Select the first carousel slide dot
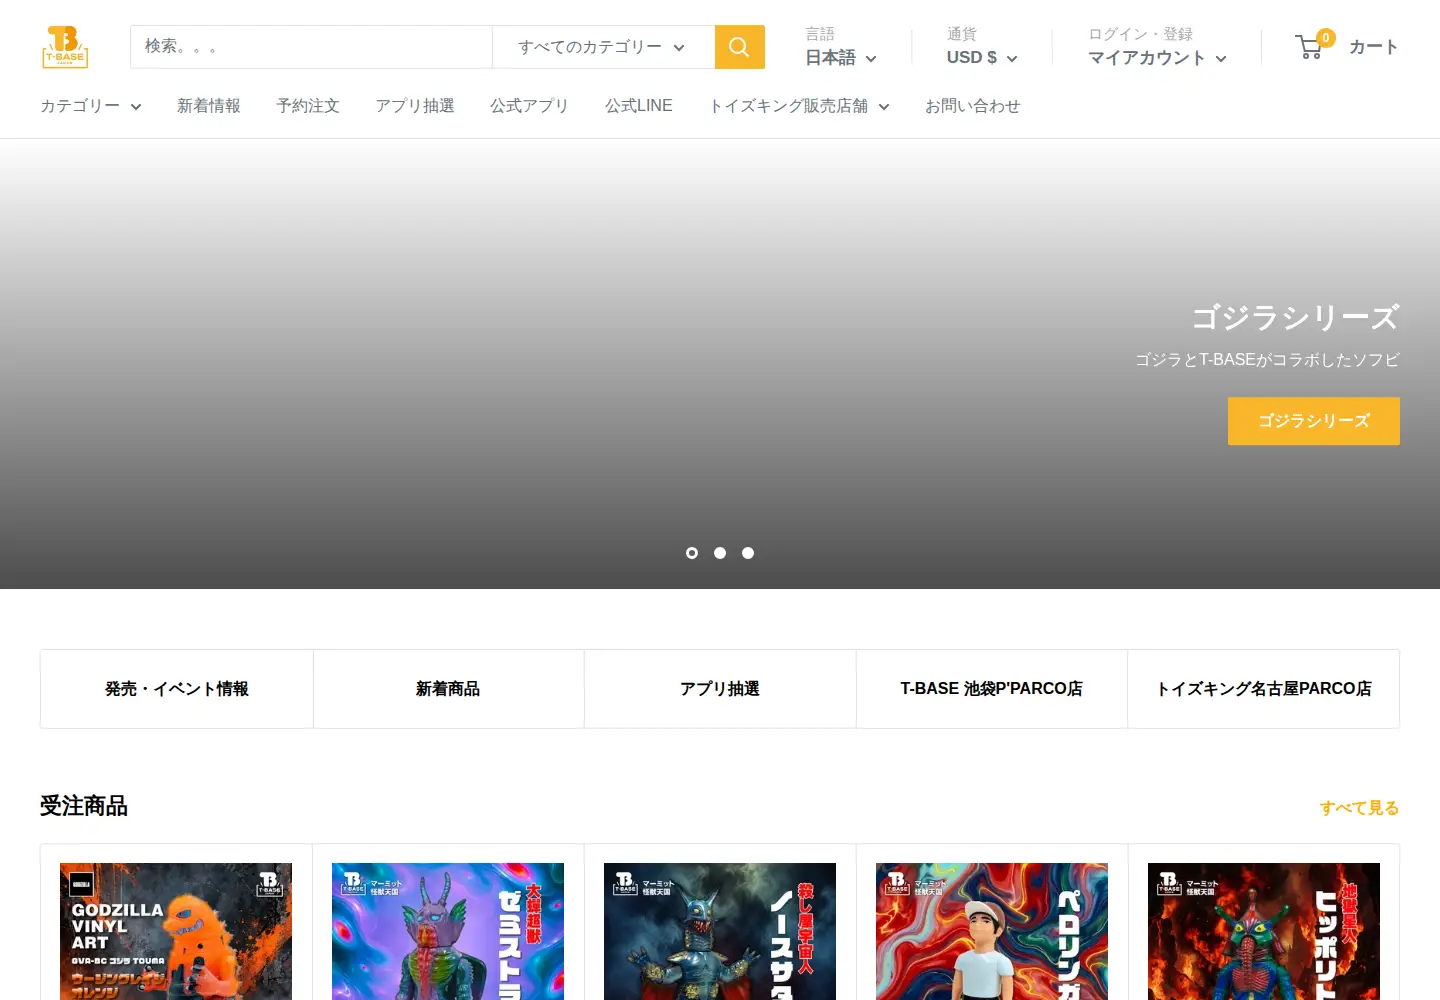Screen dimensions: 1440x1000 pos(692,553)
